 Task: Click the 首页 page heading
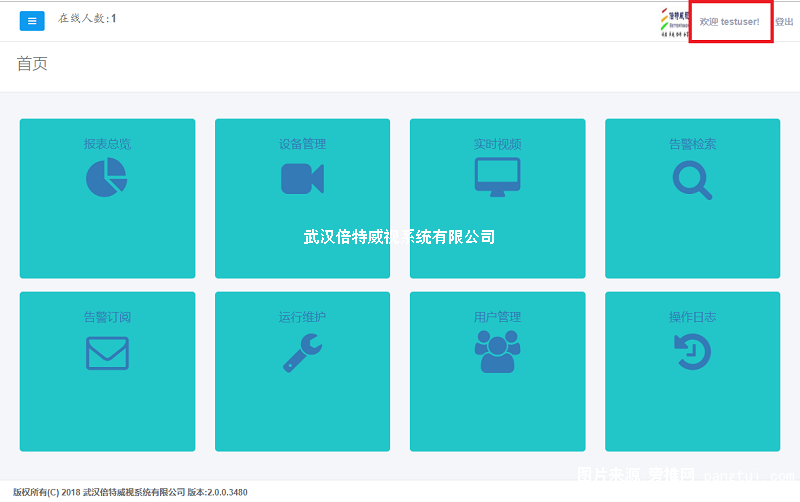pyautogui.click(x=32, y=64)
